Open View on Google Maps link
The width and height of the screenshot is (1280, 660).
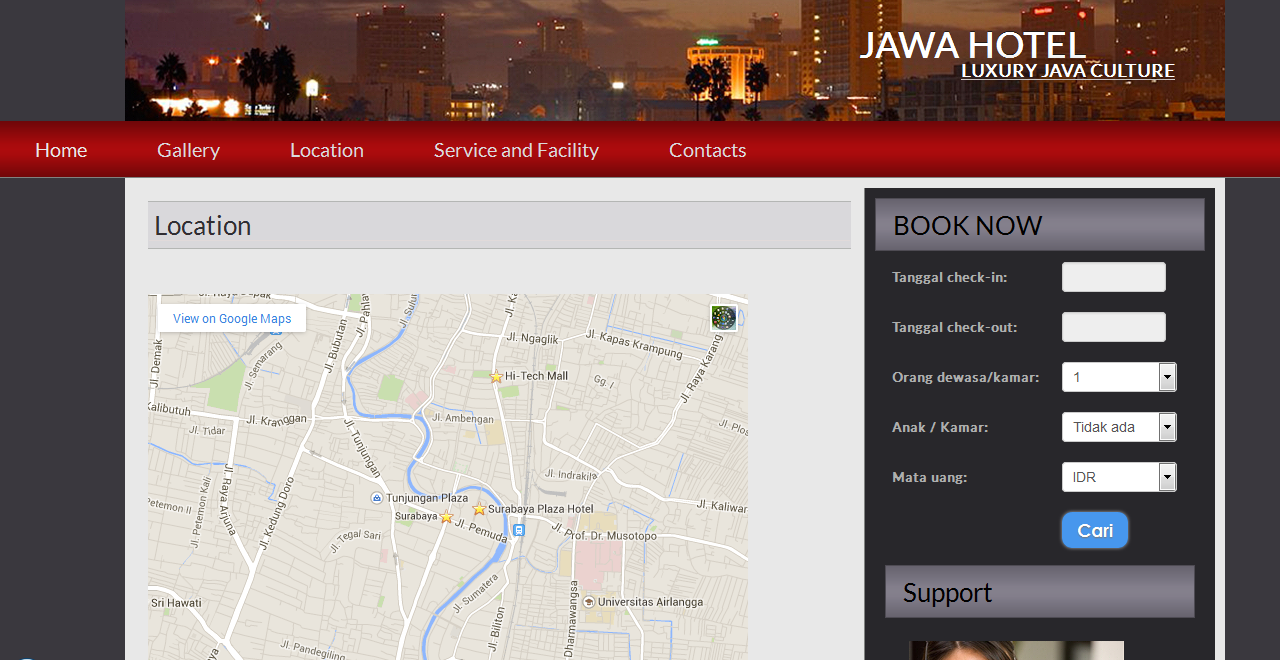(x=231, y=318)
